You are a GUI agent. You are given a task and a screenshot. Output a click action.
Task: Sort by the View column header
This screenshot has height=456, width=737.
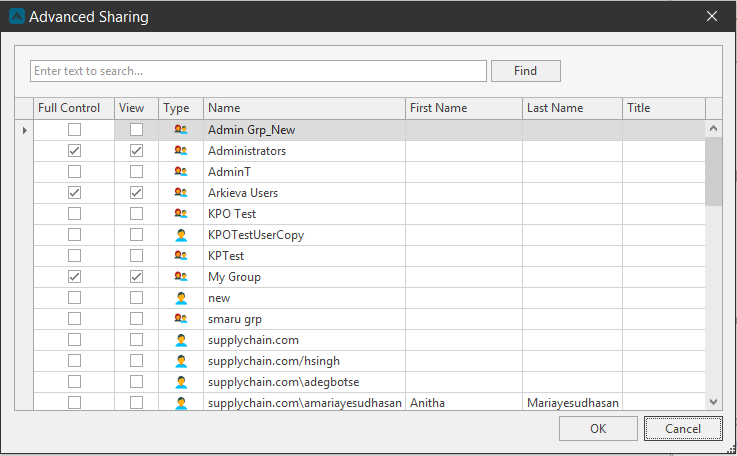(x=136, y=108)
